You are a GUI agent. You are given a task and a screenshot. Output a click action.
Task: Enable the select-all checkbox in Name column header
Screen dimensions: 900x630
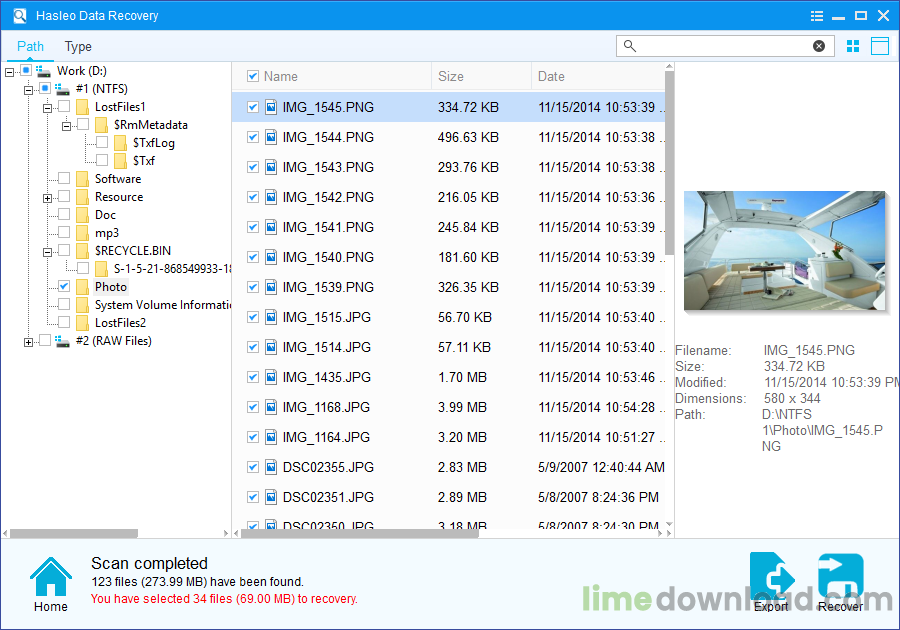[252, 76]
